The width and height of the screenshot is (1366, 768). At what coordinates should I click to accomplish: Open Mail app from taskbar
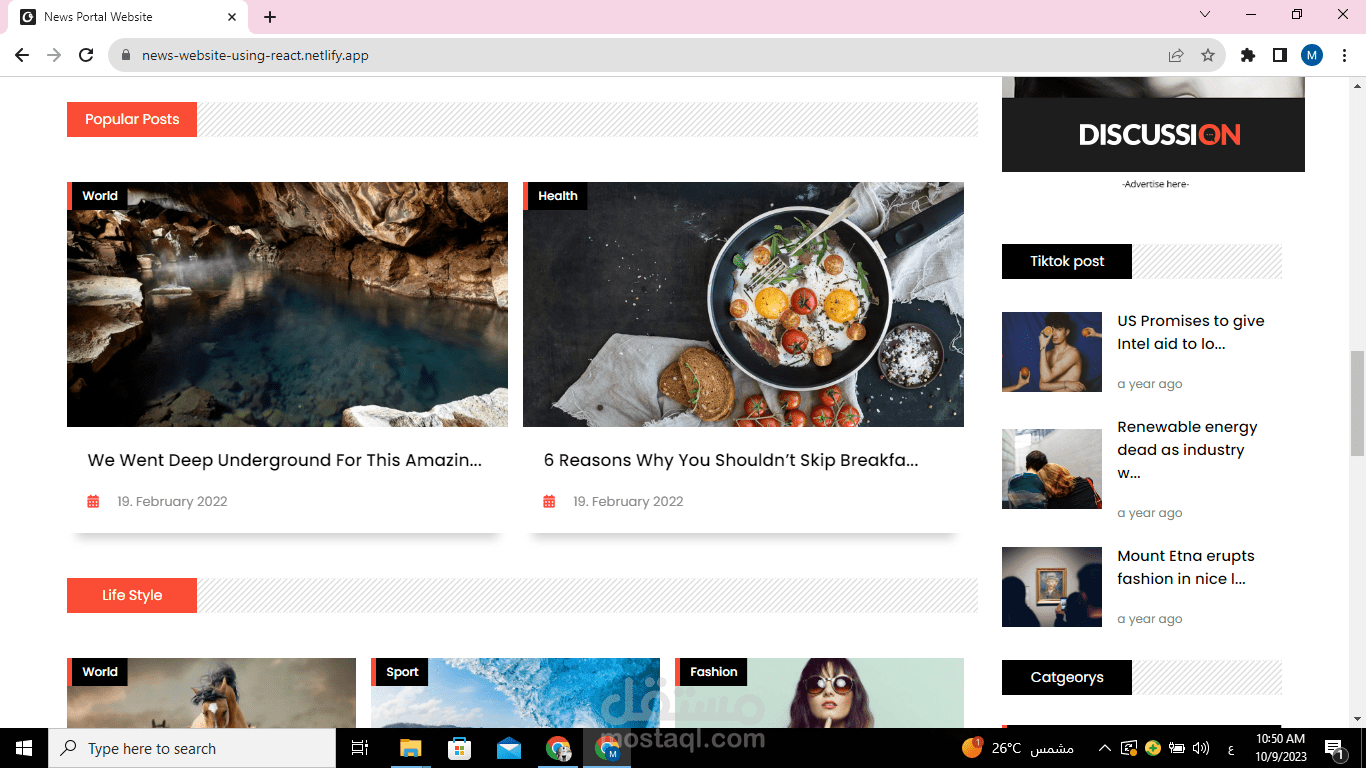(509, 748)
